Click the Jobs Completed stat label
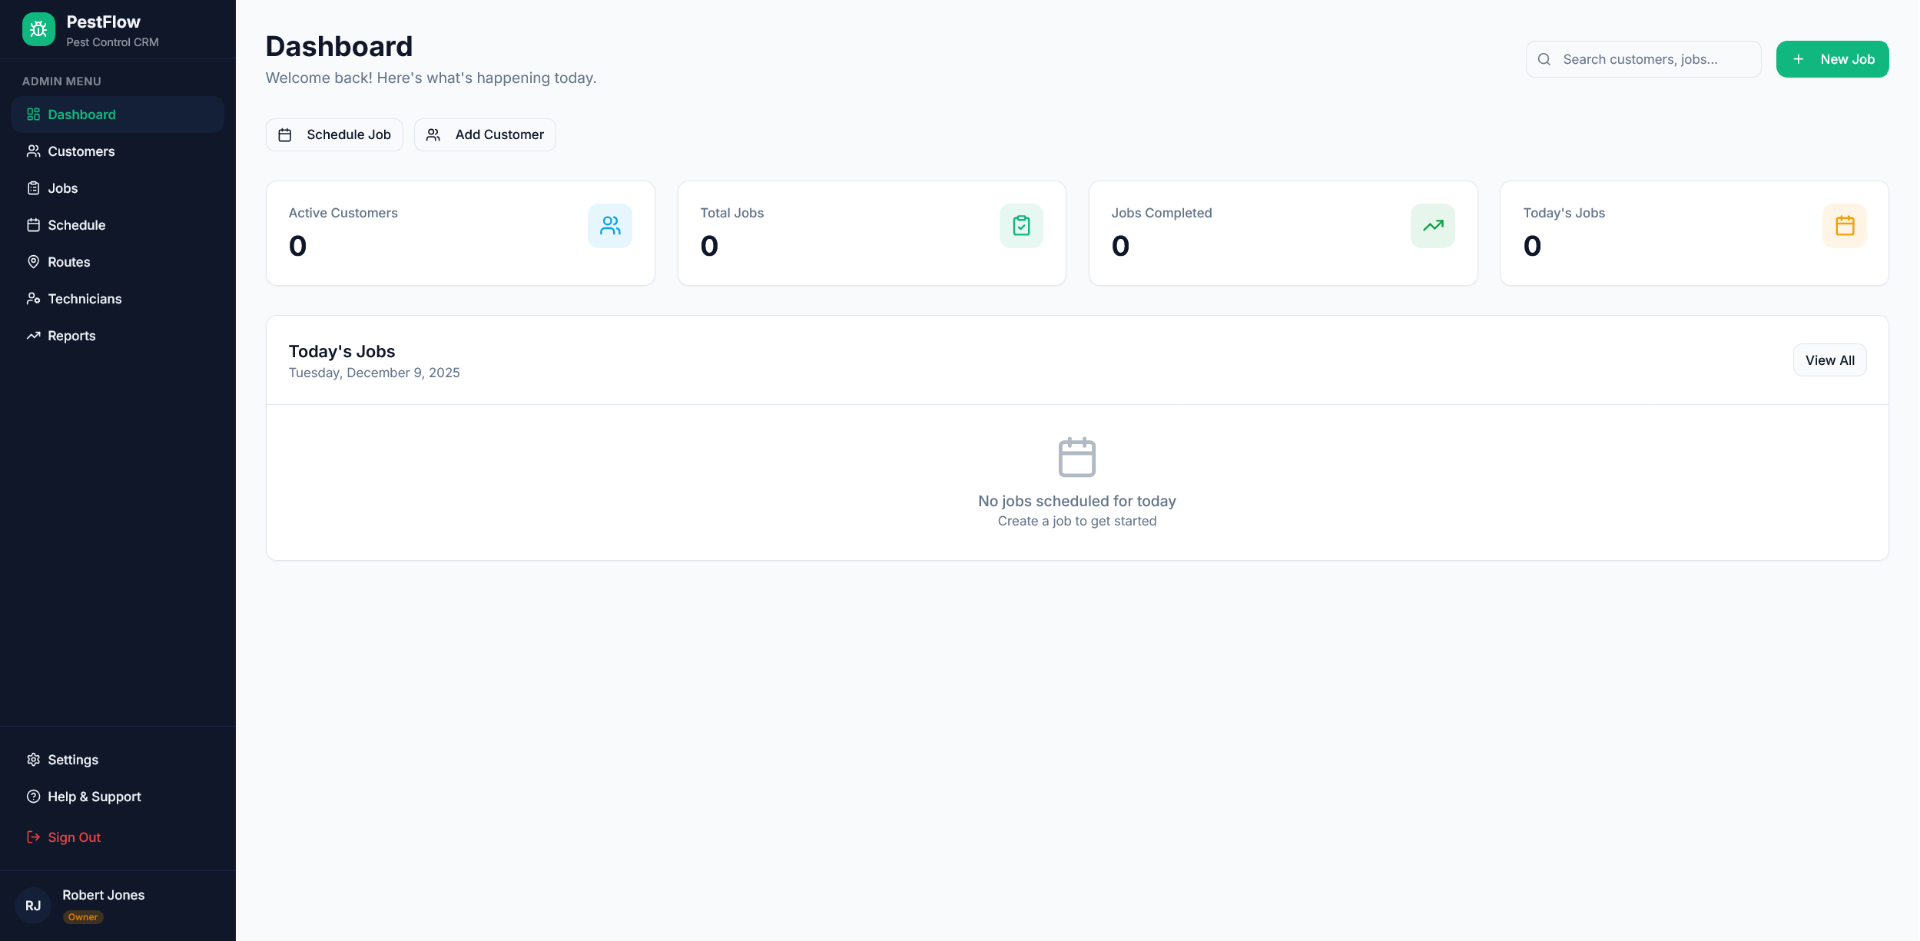Screen dimensions: 1920x941 click(1161, 213)
